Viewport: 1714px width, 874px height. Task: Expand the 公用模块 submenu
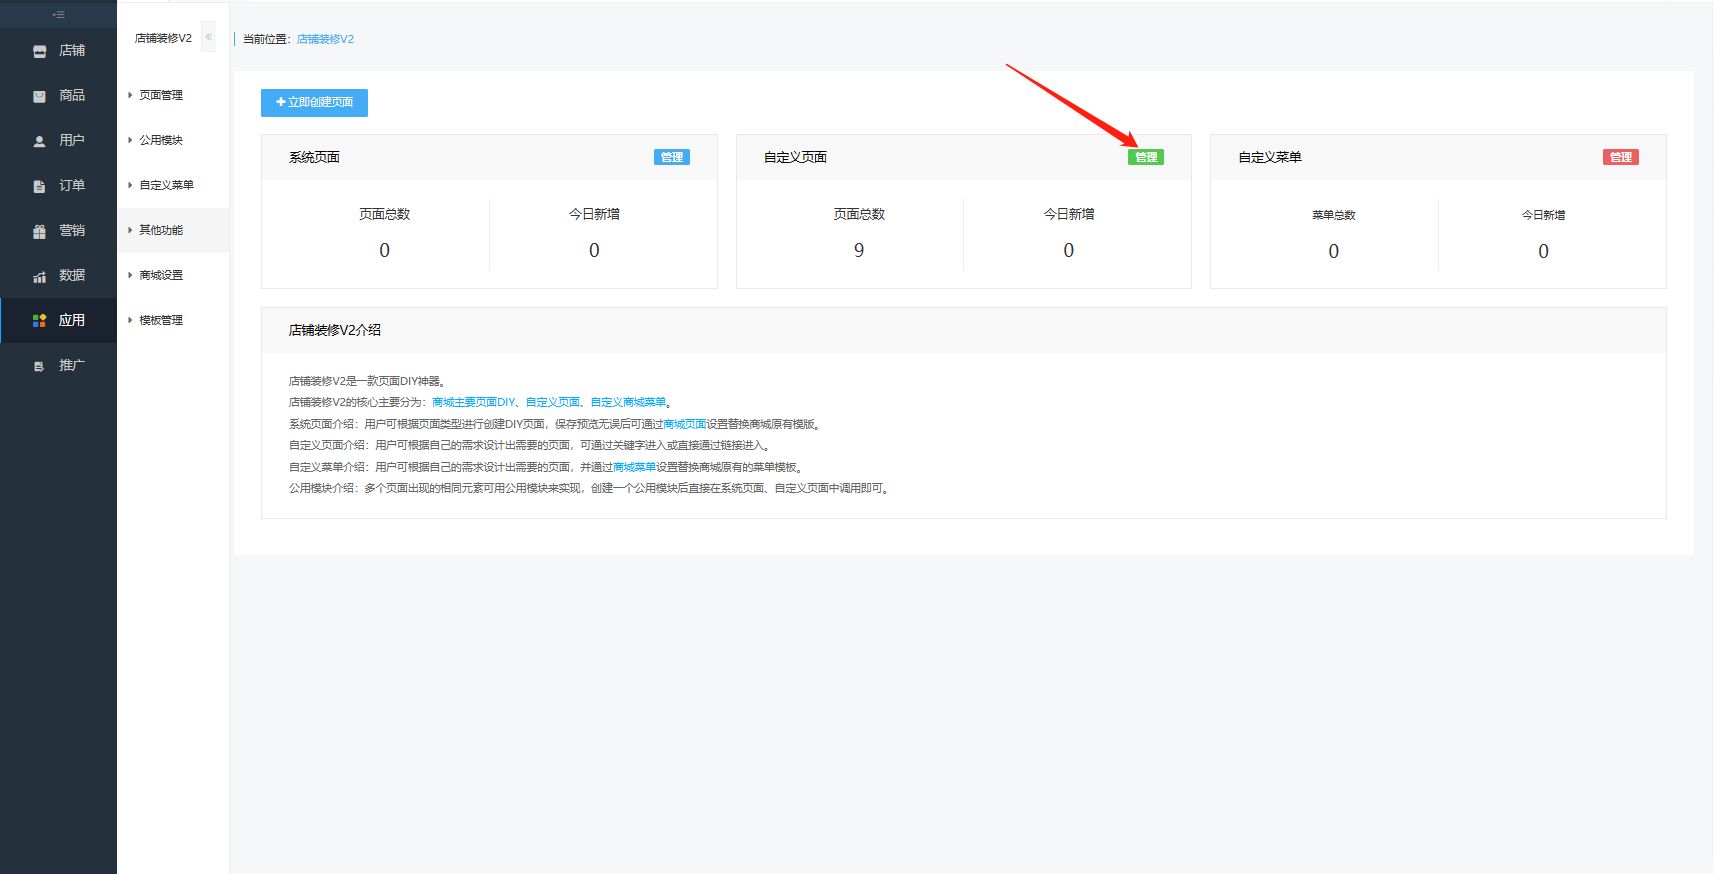tap(173, 140)
